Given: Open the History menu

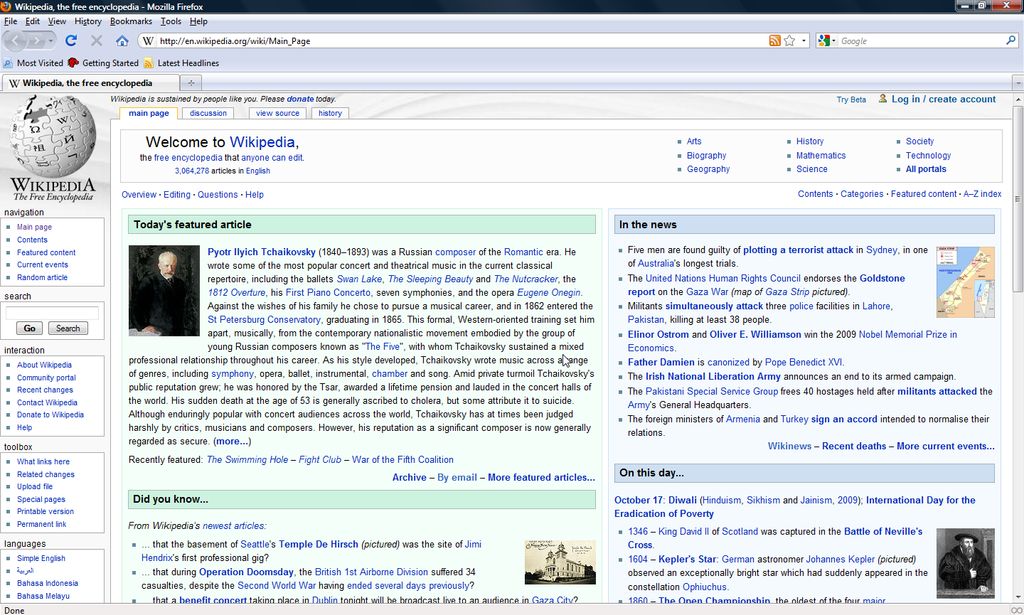Looking at the screenshot, I should [88, 21].
